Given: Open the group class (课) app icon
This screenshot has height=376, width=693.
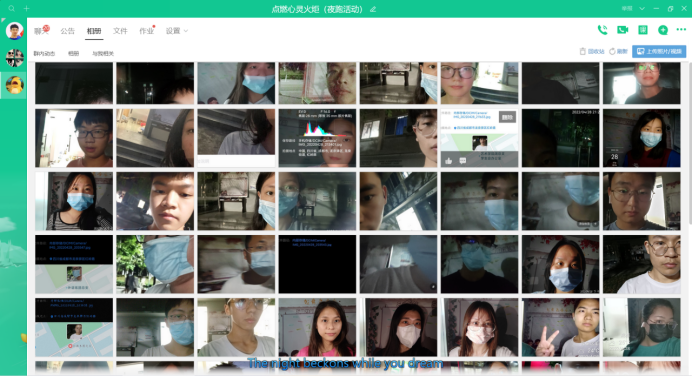Looking at the screenshot, I should [x=643, y=30].
